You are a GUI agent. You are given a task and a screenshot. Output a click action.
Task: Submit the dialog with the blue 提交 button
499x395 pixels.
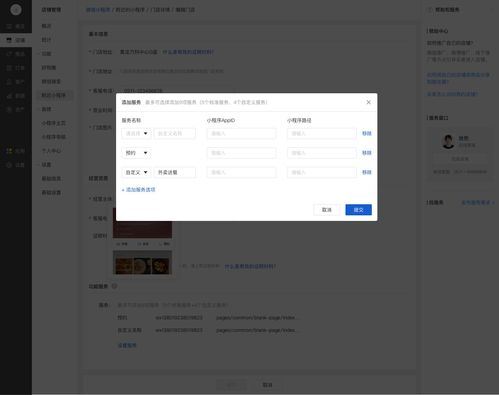pyautogui.click(x=358, y=210)
